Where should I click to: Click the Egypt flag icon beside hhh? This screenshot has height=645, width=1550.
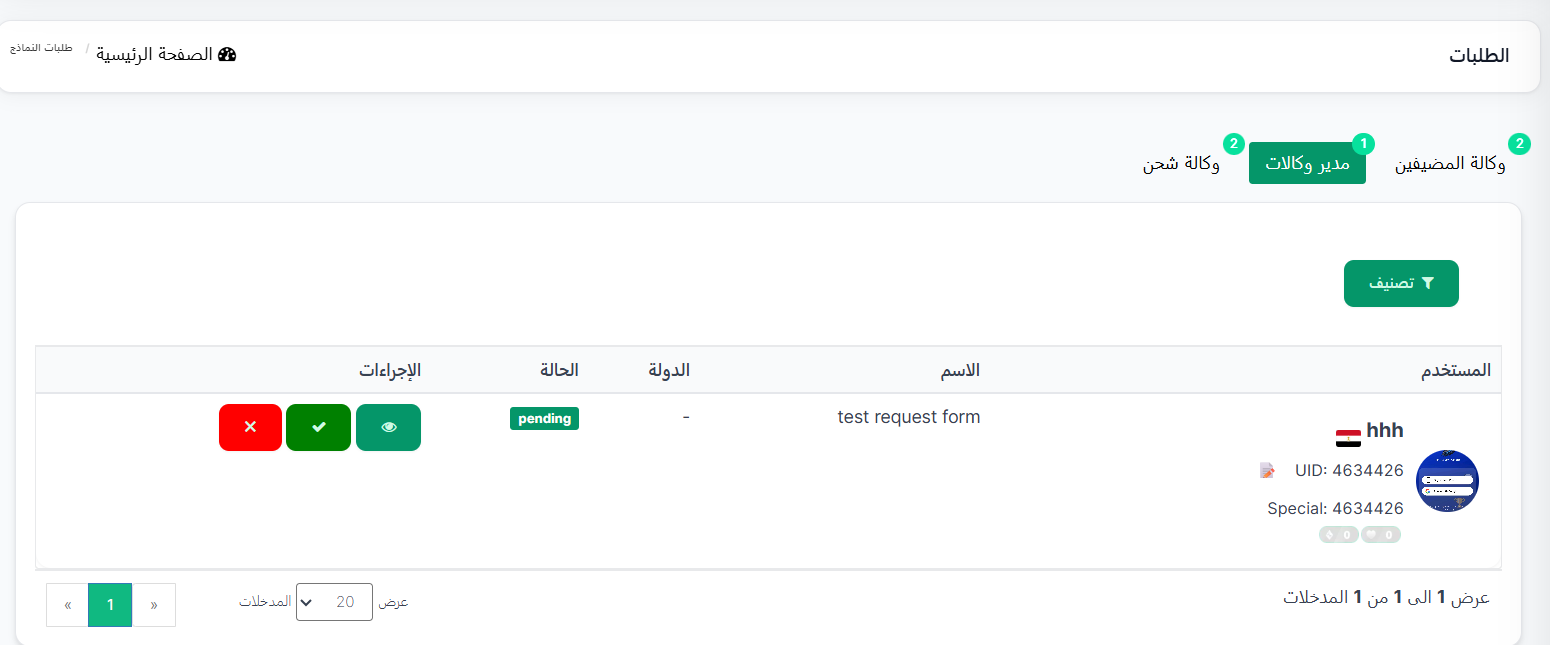[1347, 437]
